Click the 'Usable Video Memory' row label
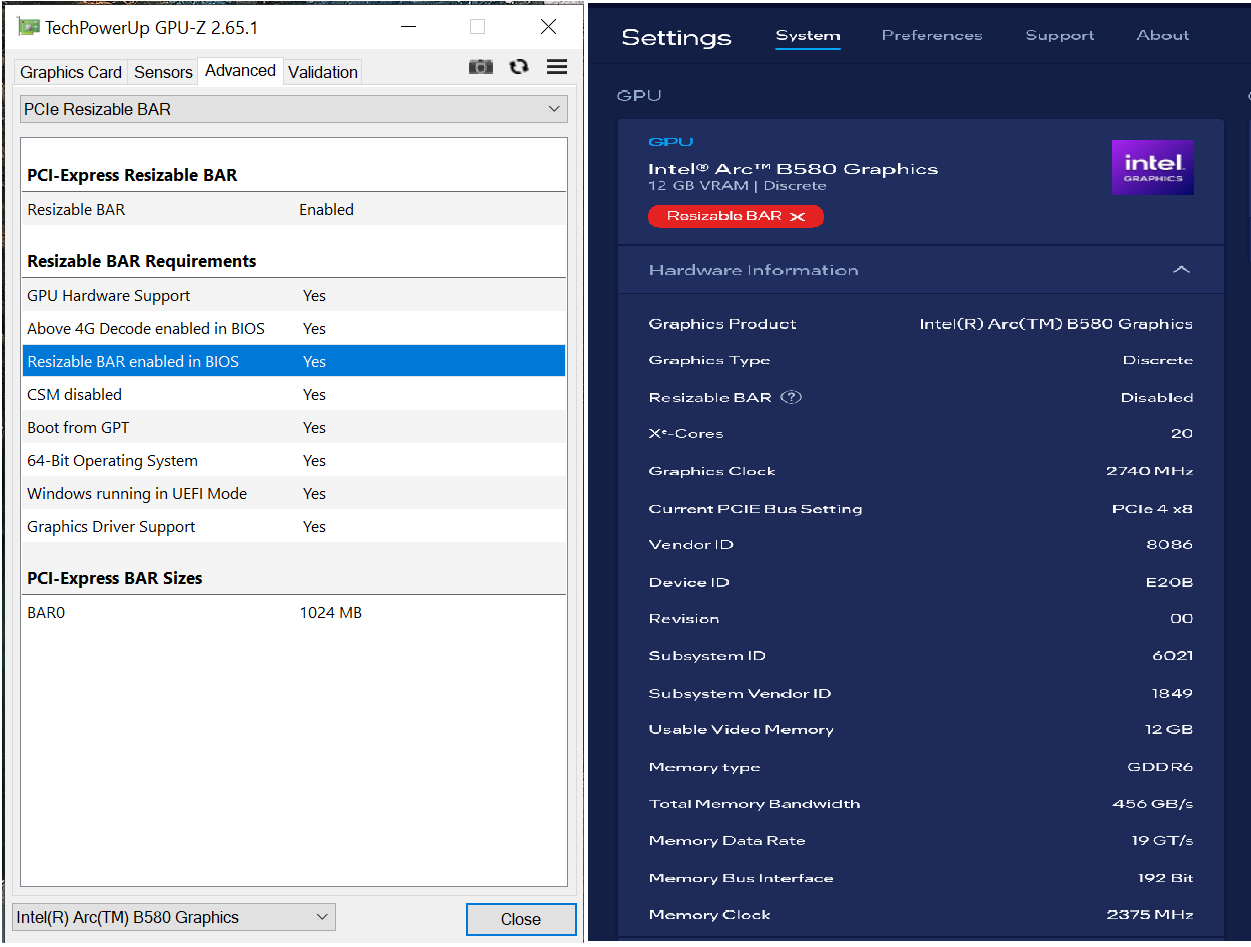This screenshot has height=947, width=1251. [741, 730]
